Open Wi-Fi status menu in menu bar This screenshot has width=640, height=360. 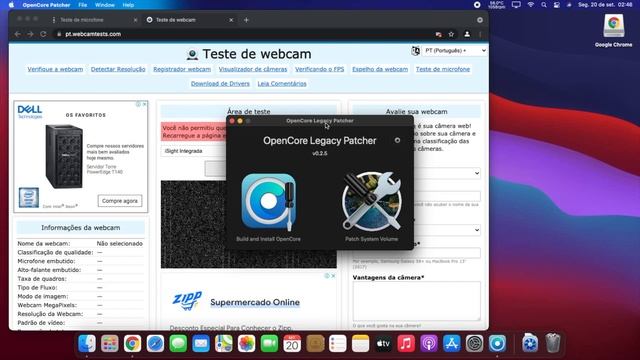coord(531,5)
